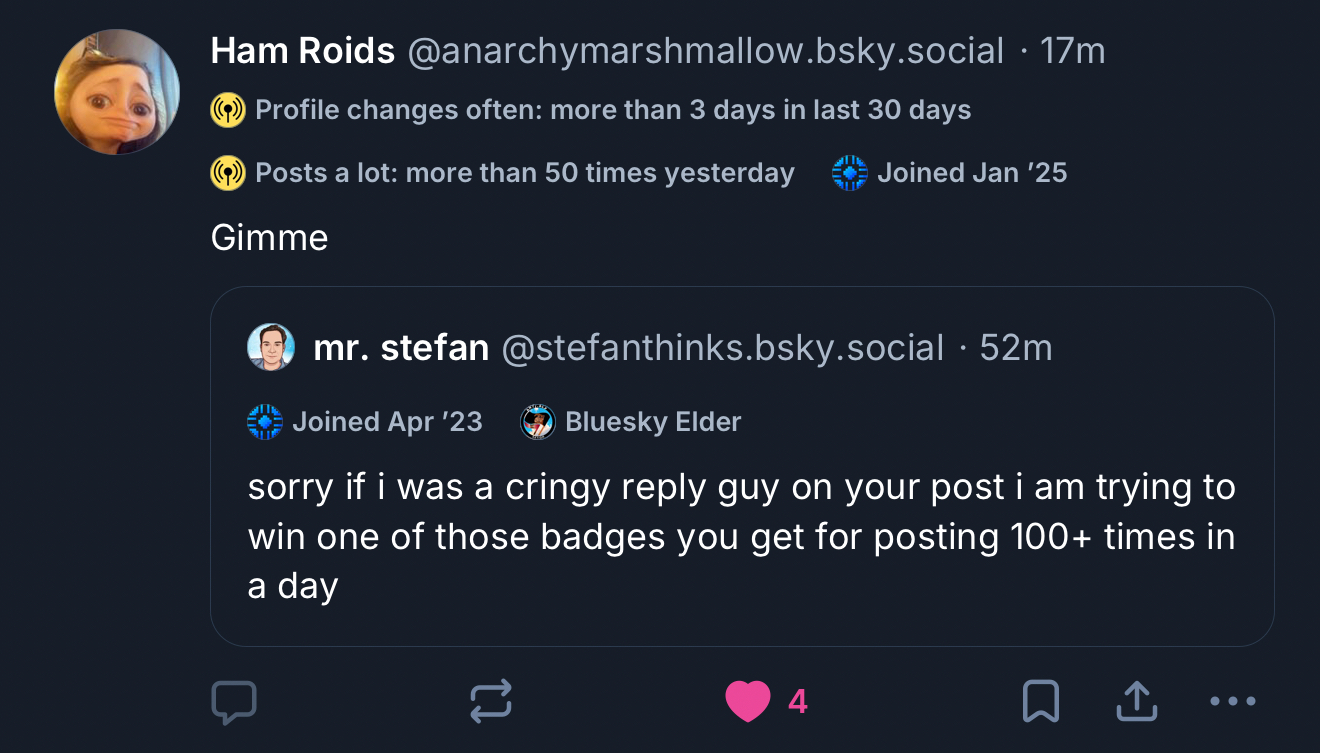Open the share arrow icon

click(1137, 702)
